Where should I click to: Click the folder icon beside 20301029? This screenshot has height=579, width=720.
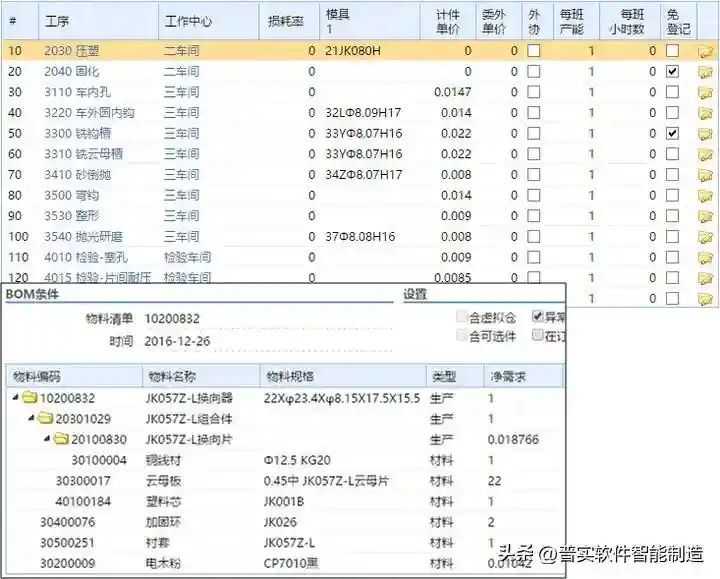click(45, 419)
